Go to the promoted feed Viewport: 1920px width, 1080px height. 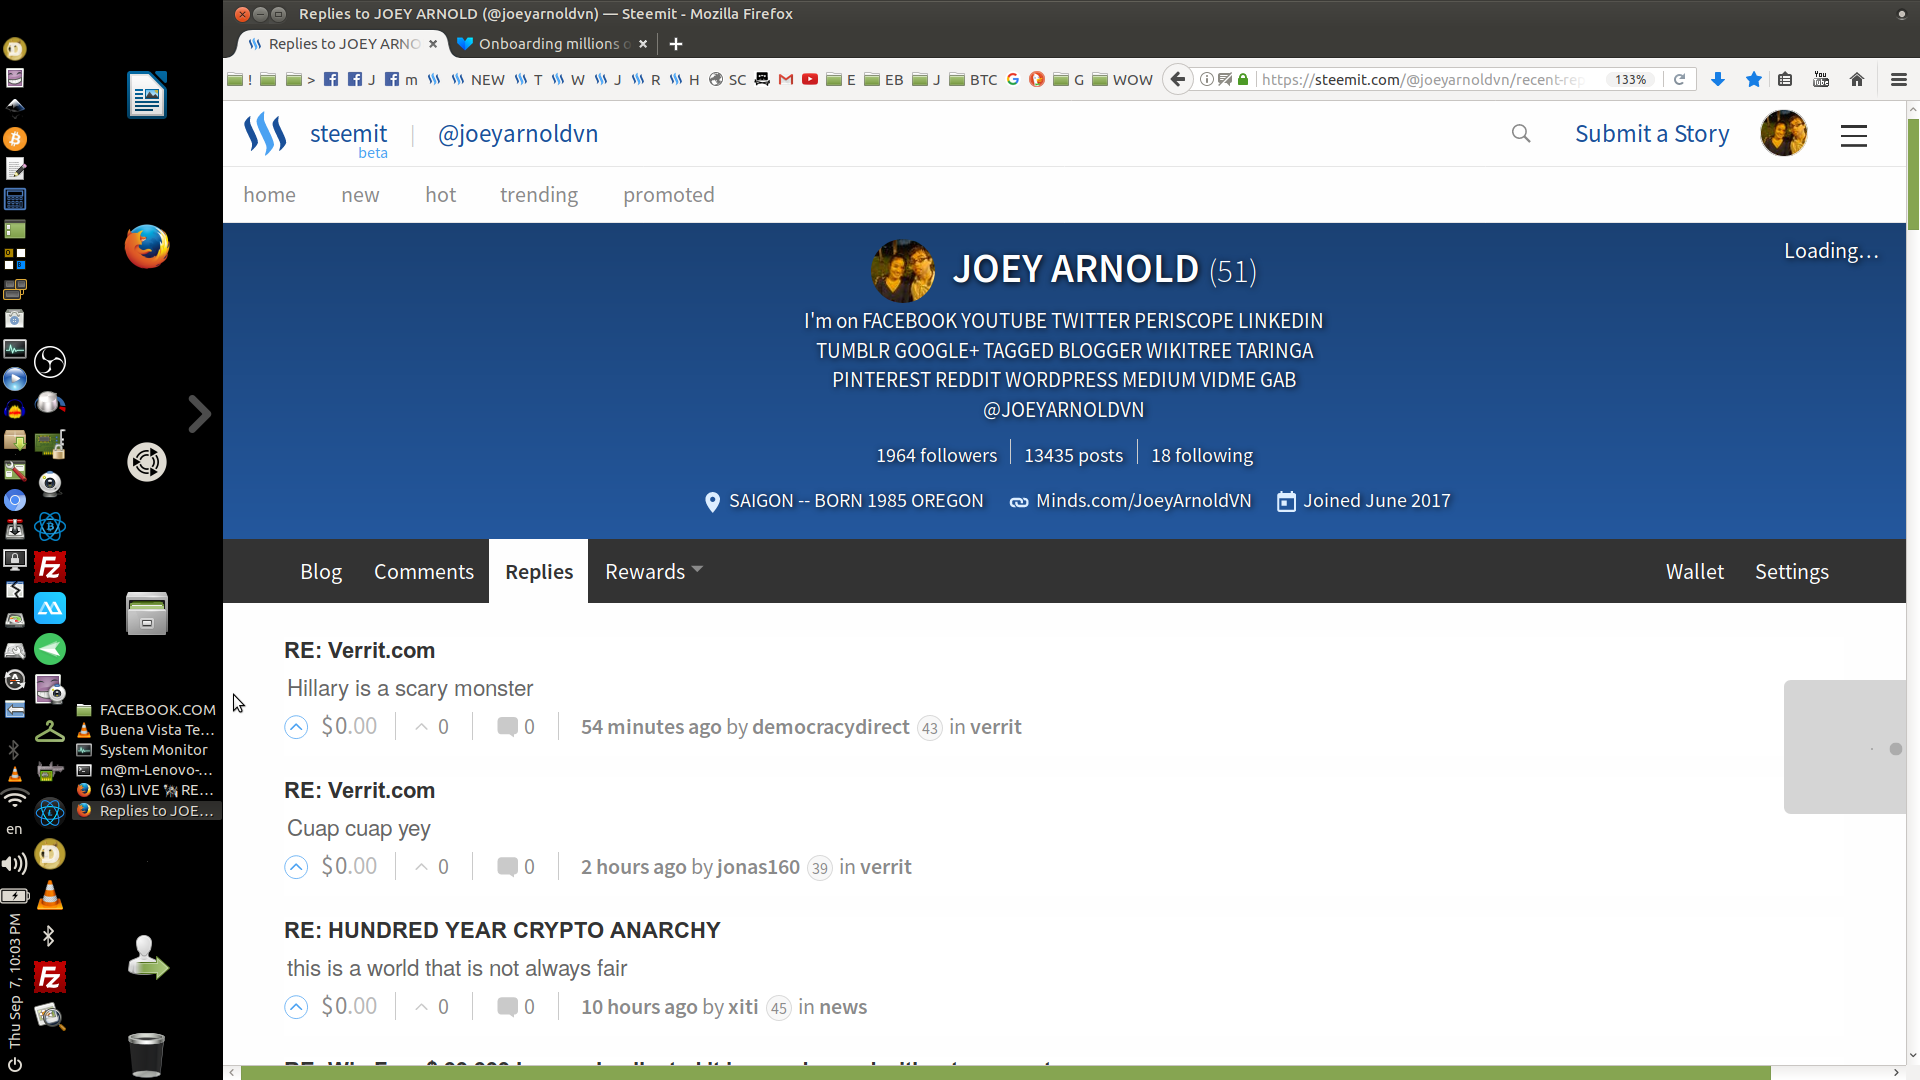(x=669, y=195)
